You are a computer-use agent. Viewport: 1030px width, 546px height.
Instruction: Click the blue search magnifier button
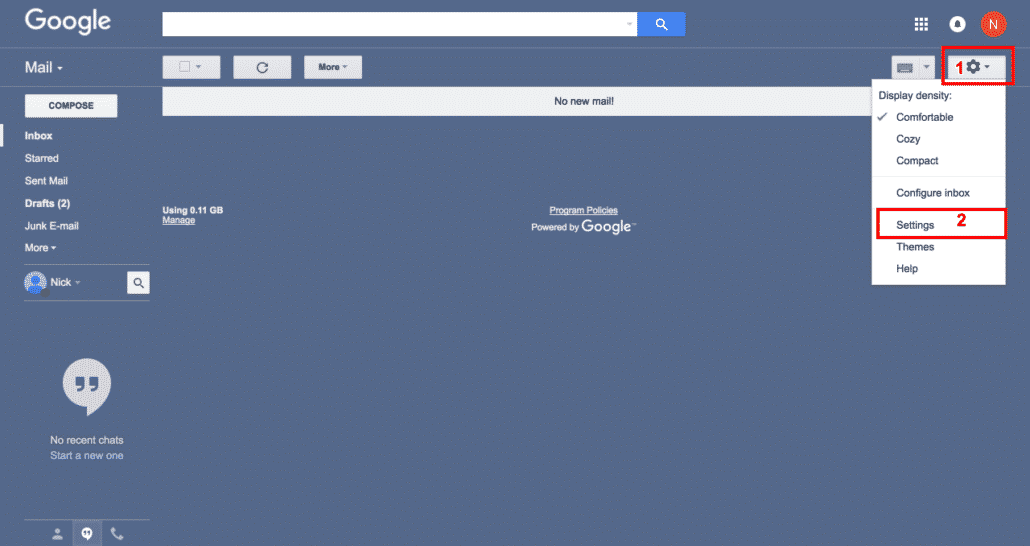click(x=661, y=24)
